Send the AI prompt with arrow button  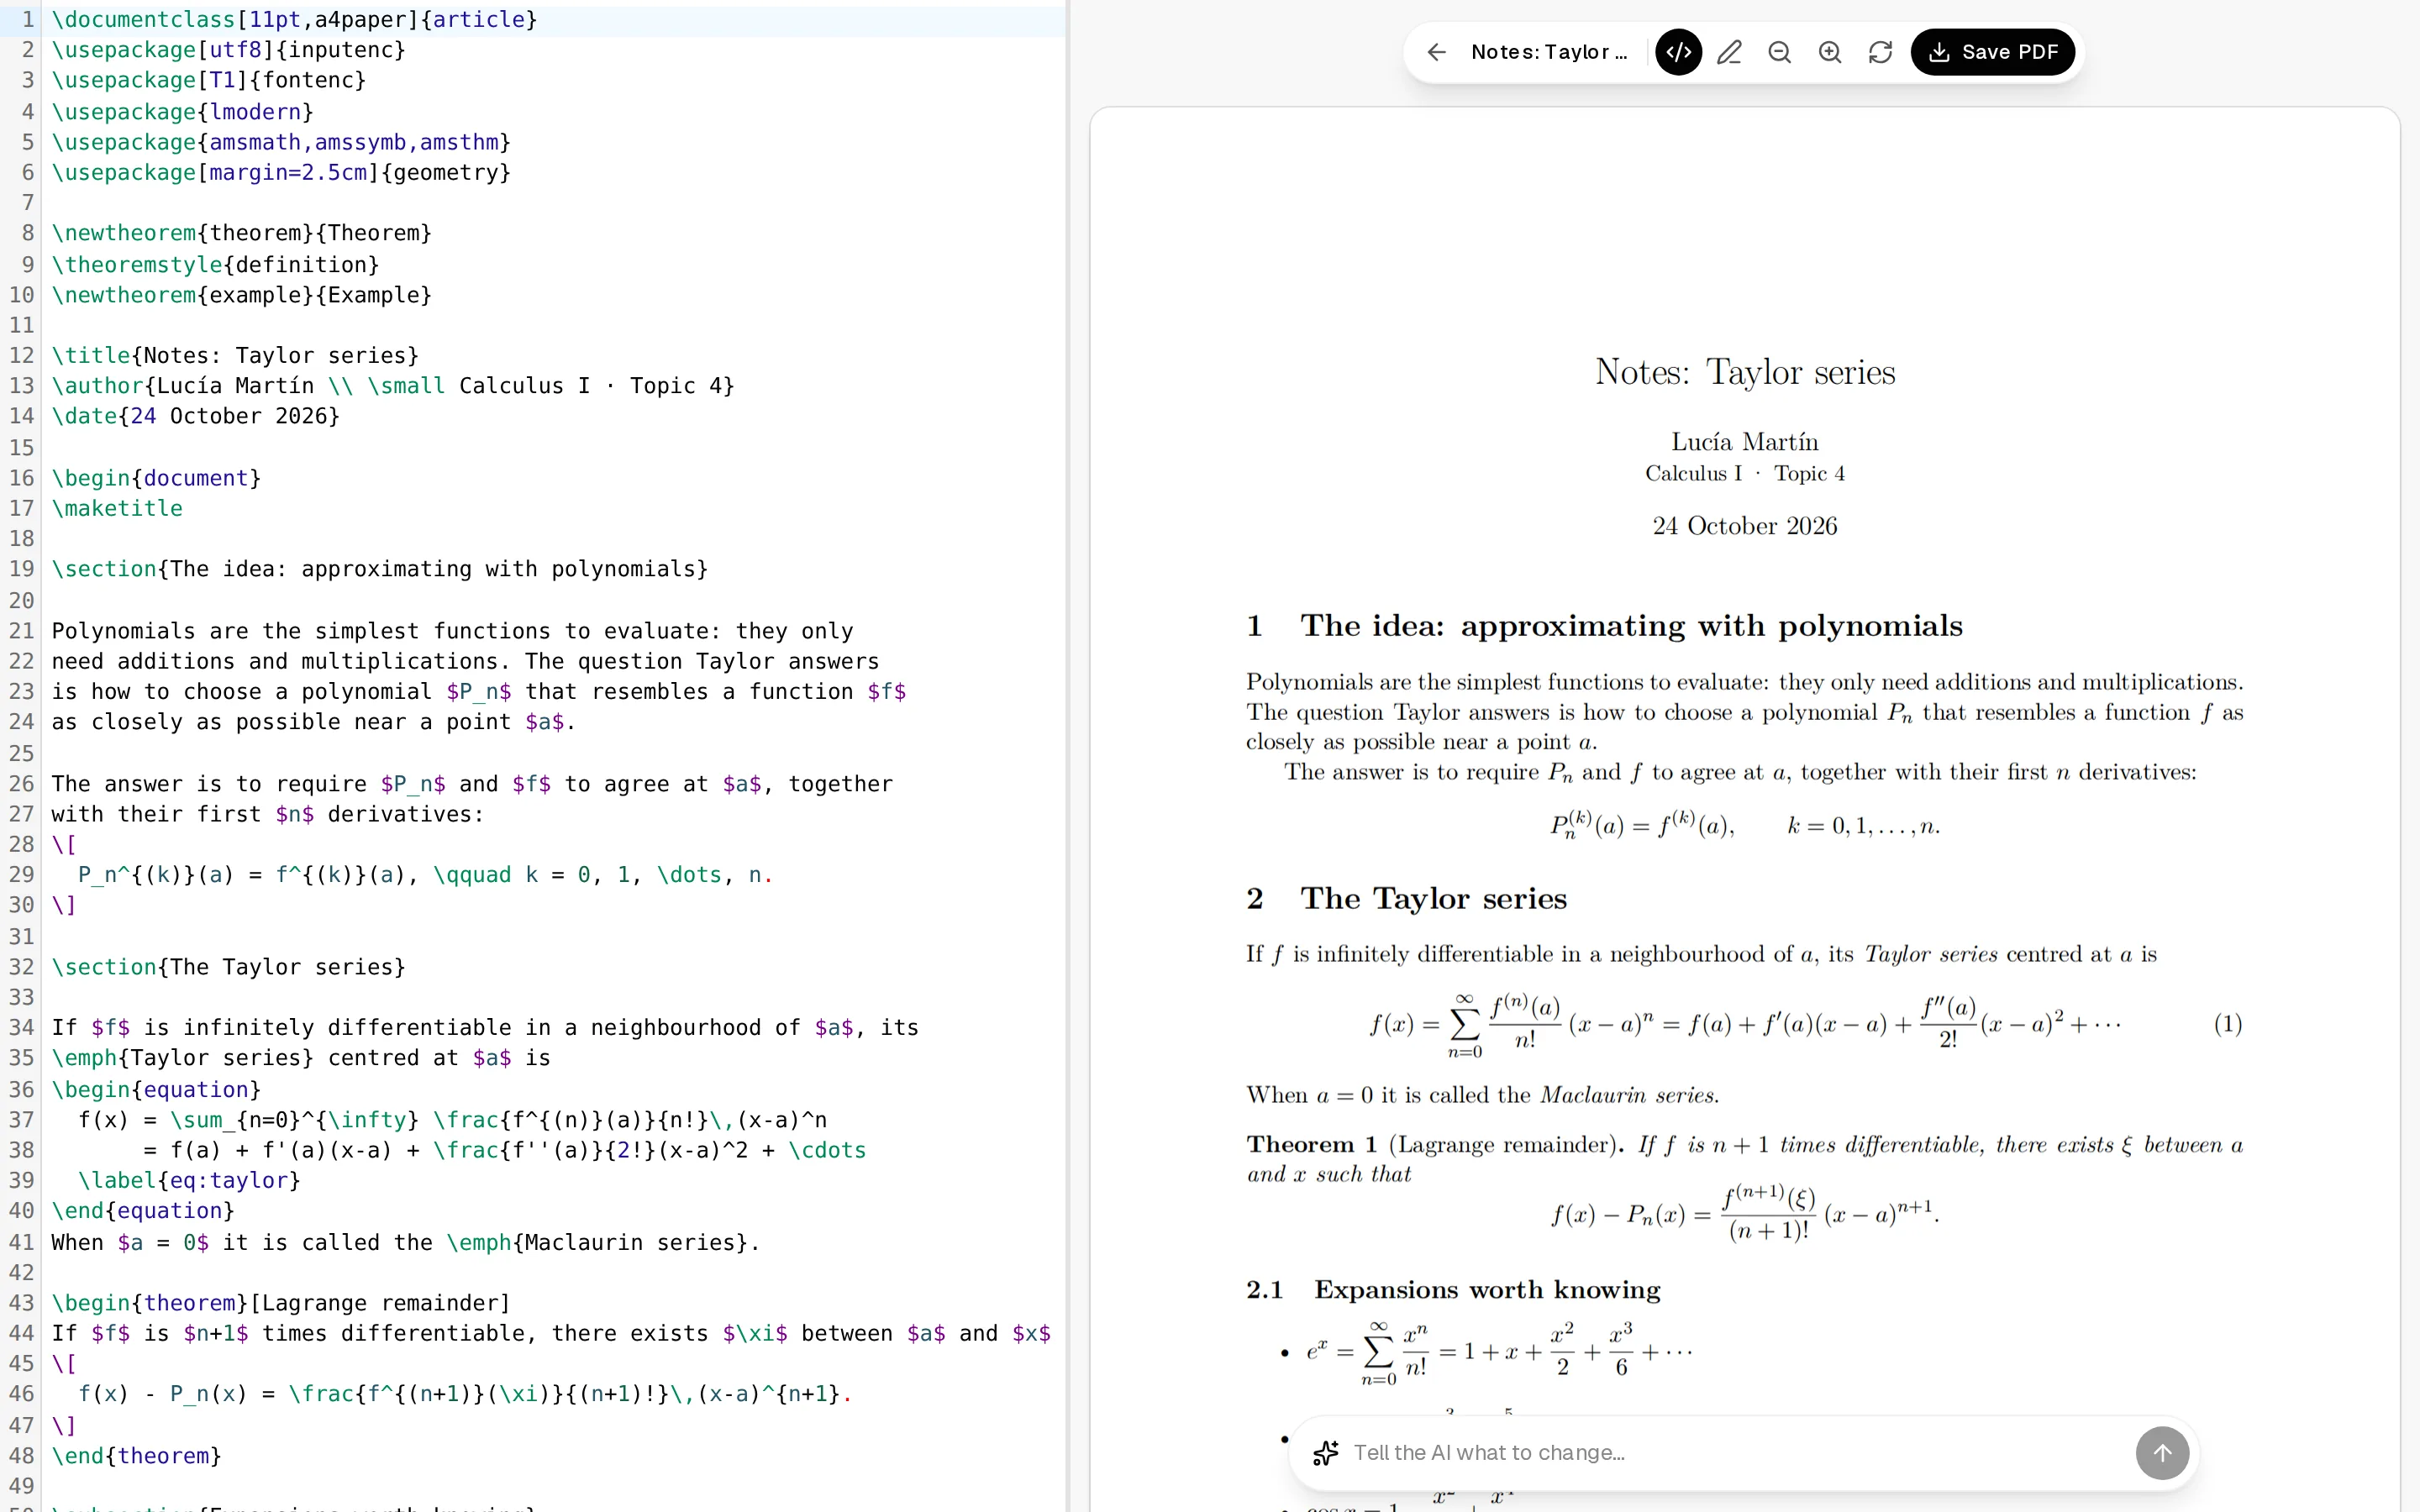(2162, 1452)
